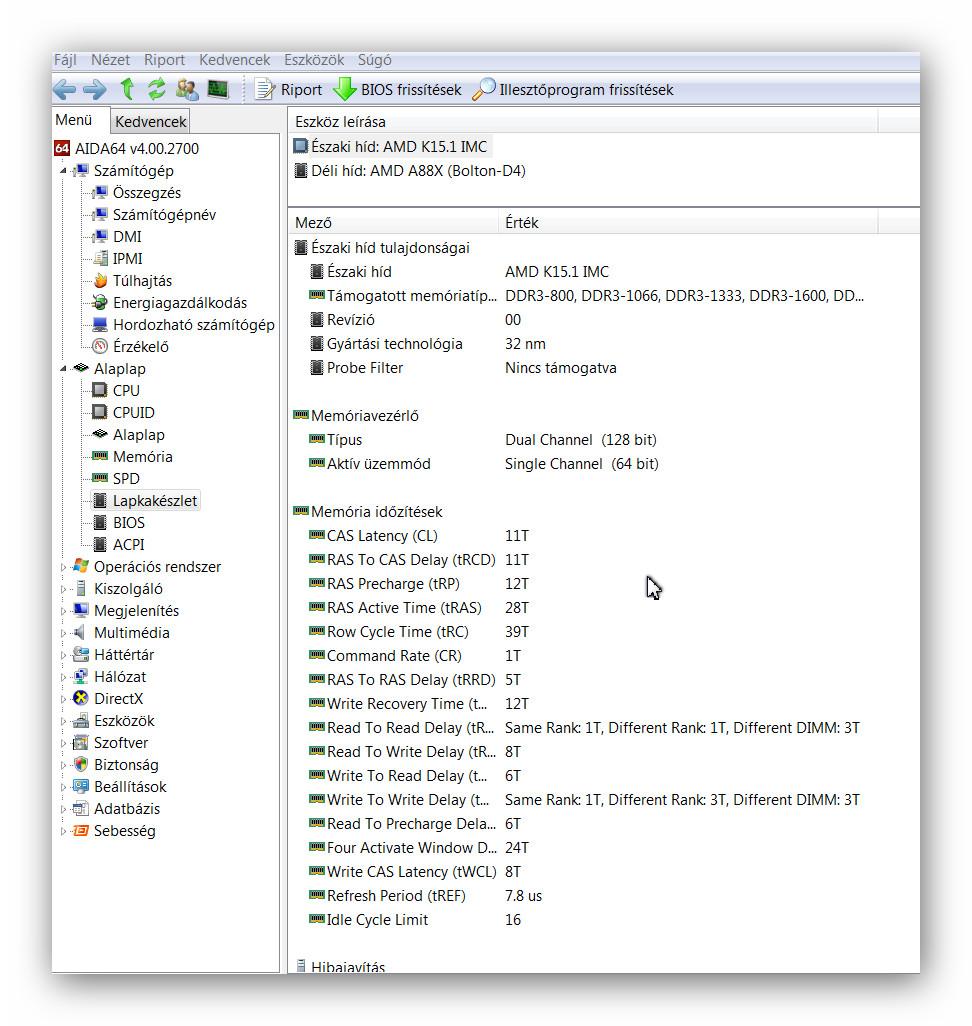
Task: Click the Sebesség benchmark icon
Action: (81, 831)
